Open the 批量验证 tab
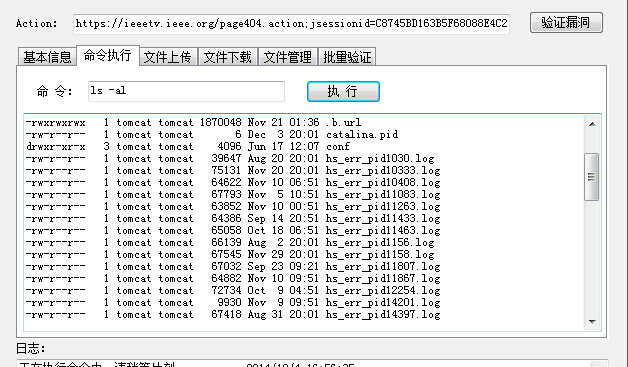The image size is (628, 367). pyautogui.click(x=347, y=57)
